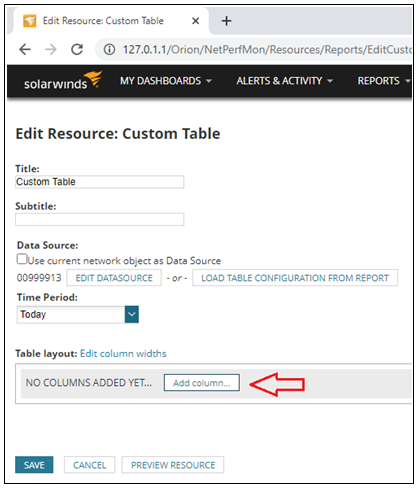Focus the Subtitle input field
Viewport: 419px width, 490px height.
99,219
